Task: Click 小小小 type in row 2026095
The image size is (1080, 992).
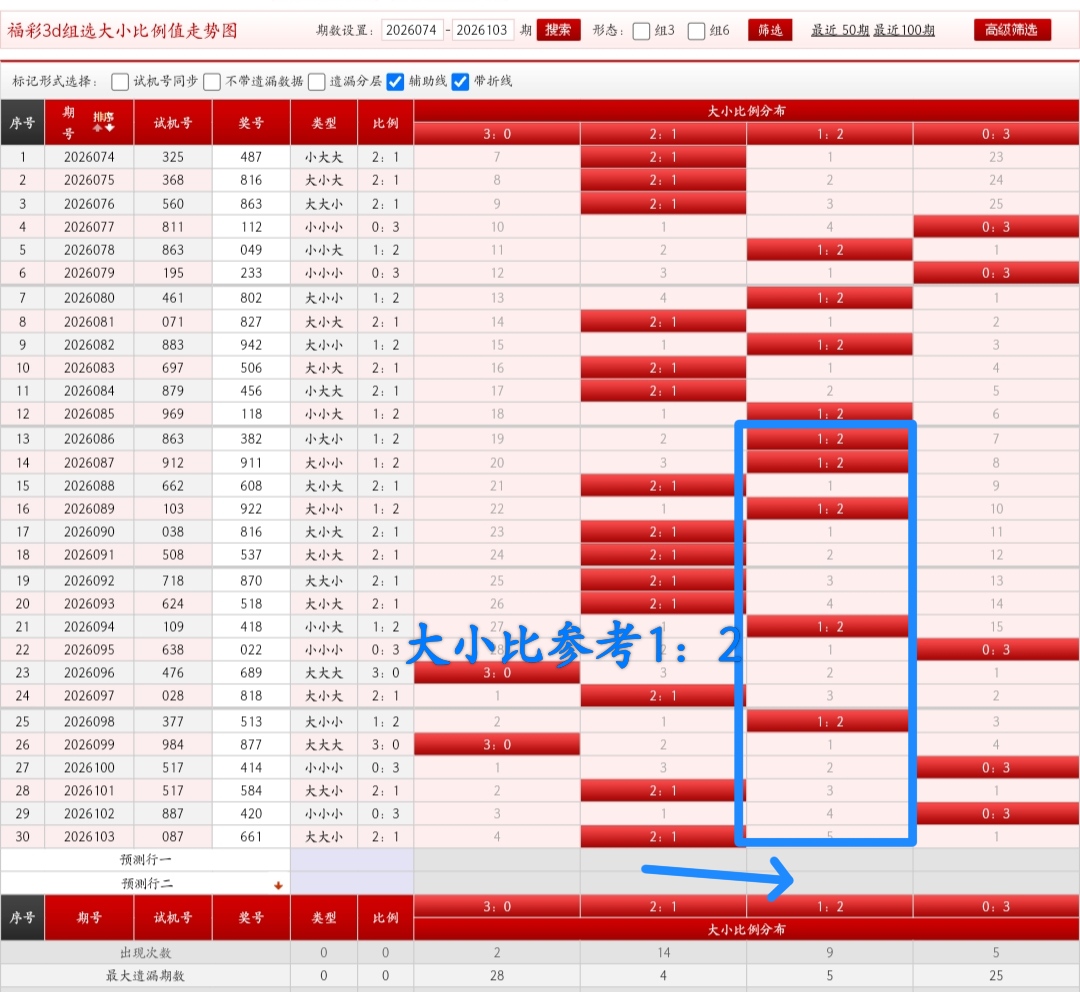Action: (x=324, y=650)
